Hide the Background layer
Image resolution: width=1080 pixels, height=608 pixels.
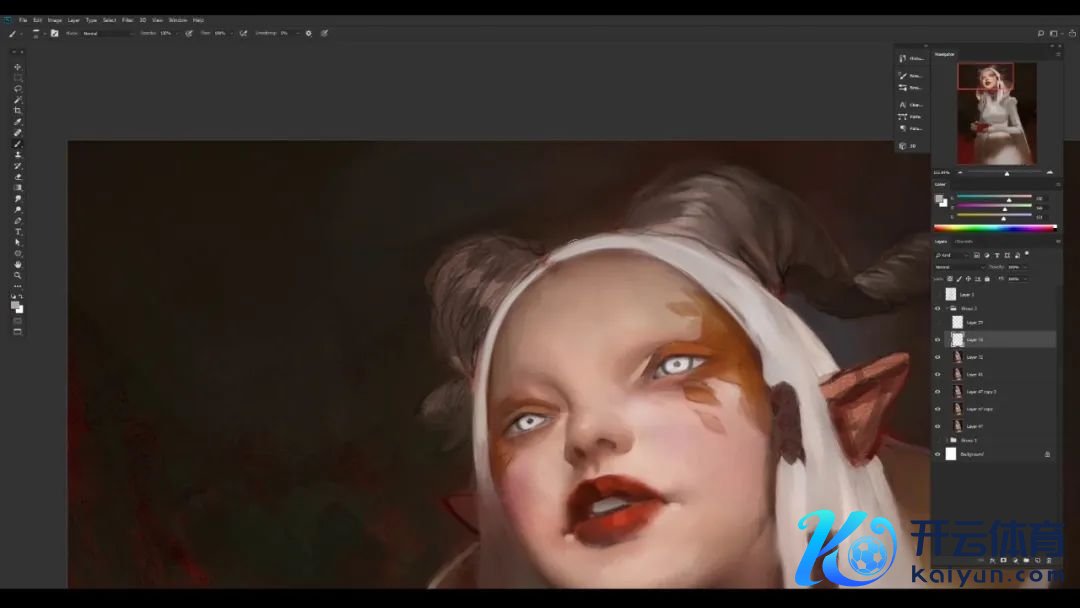[937, 454]
